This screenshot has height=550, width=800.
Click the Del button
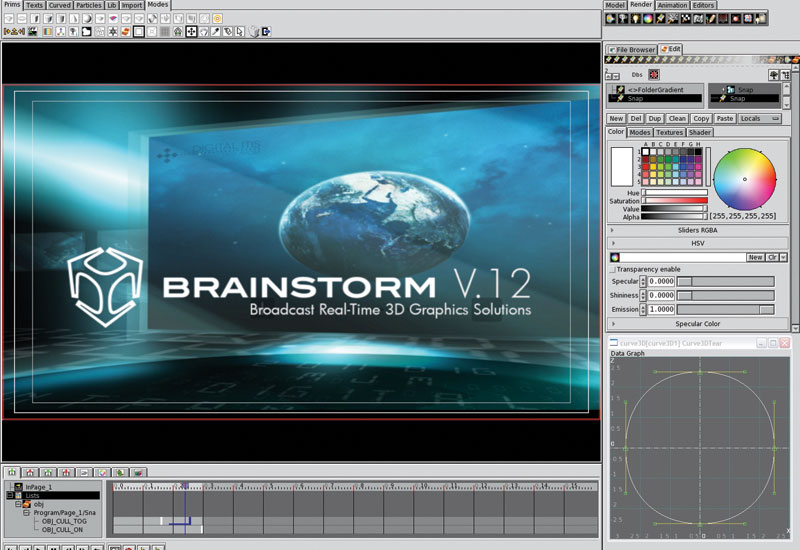636,118
